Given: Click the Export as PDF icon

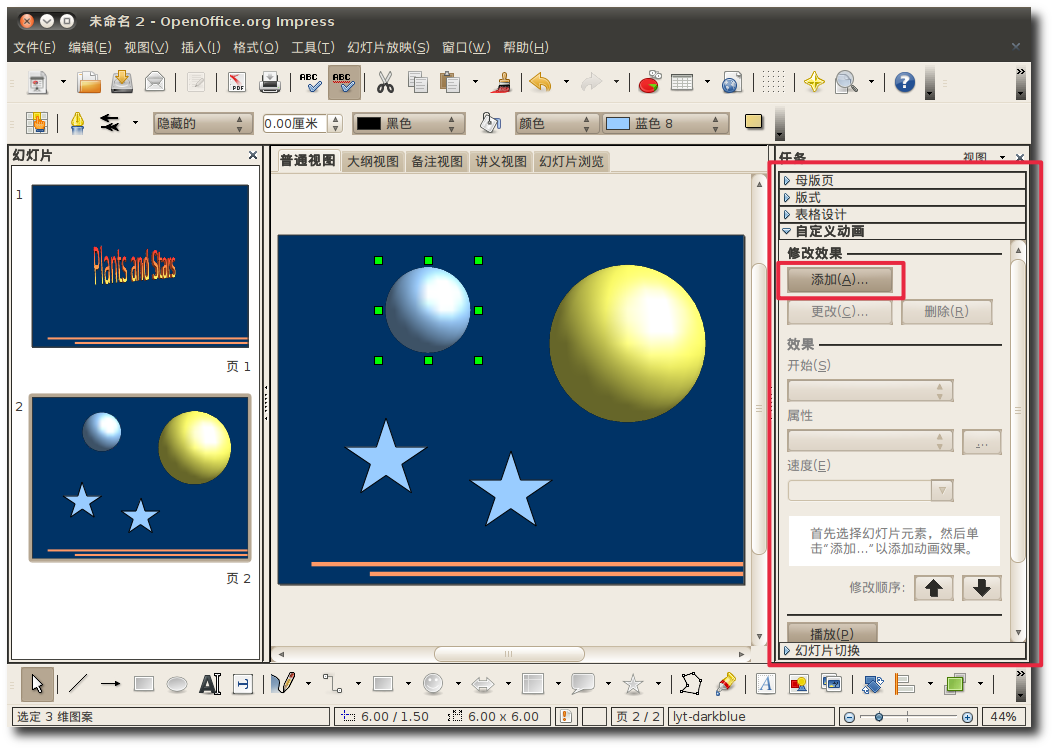Looking at the screenshot, I should 237,83.
